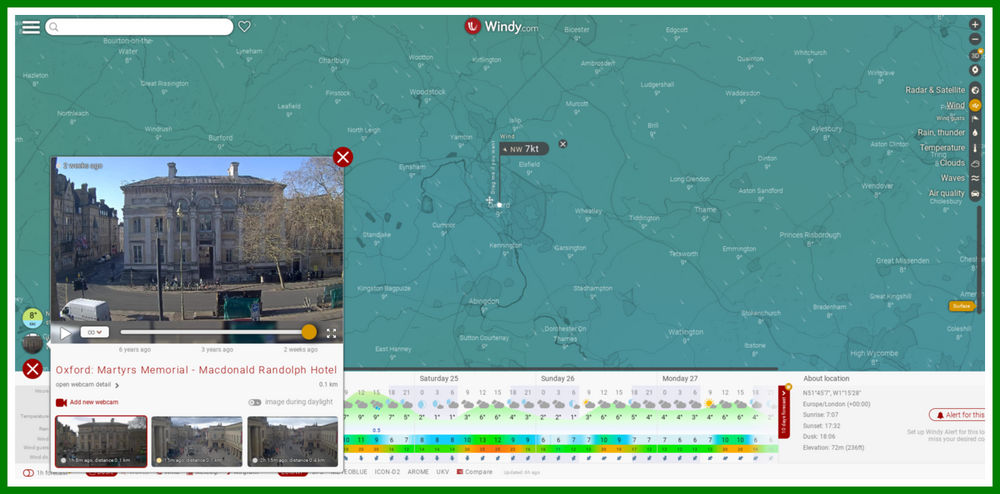The image size is (1000, 494).
Task: Click the Radar & Satellite label
Action: point(935,90)
